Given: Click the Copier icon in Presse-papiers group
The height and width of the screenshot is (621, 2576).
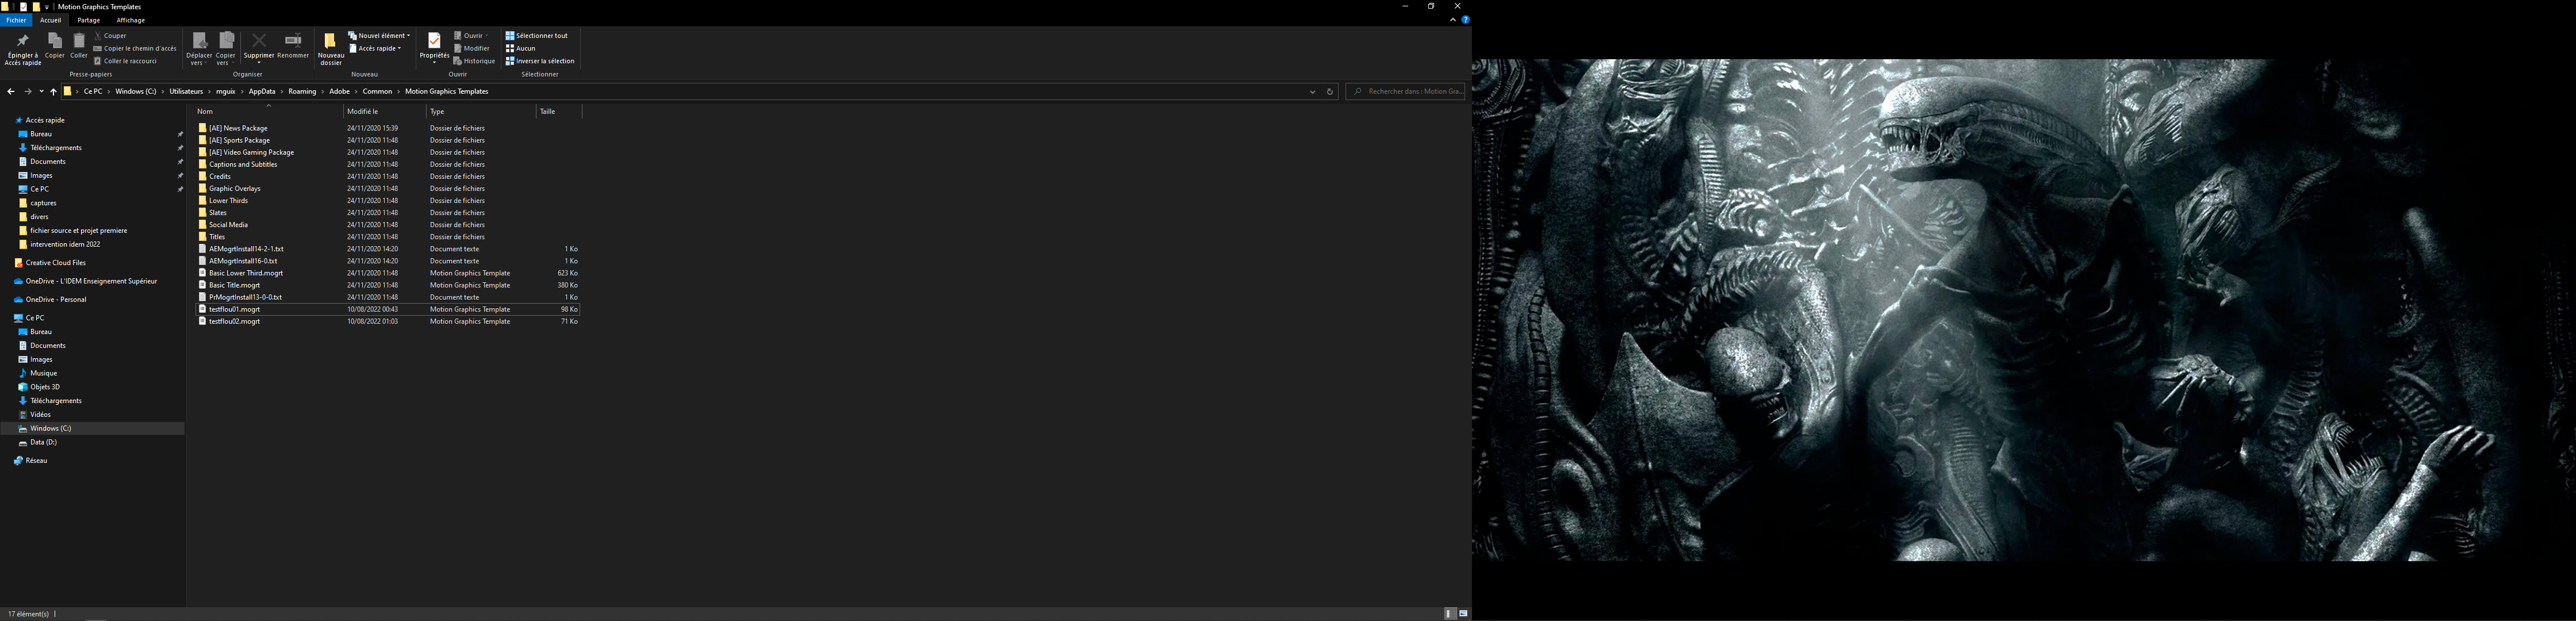Looking at the screenshot, I should pyautogui.click(x=55, y=41).
